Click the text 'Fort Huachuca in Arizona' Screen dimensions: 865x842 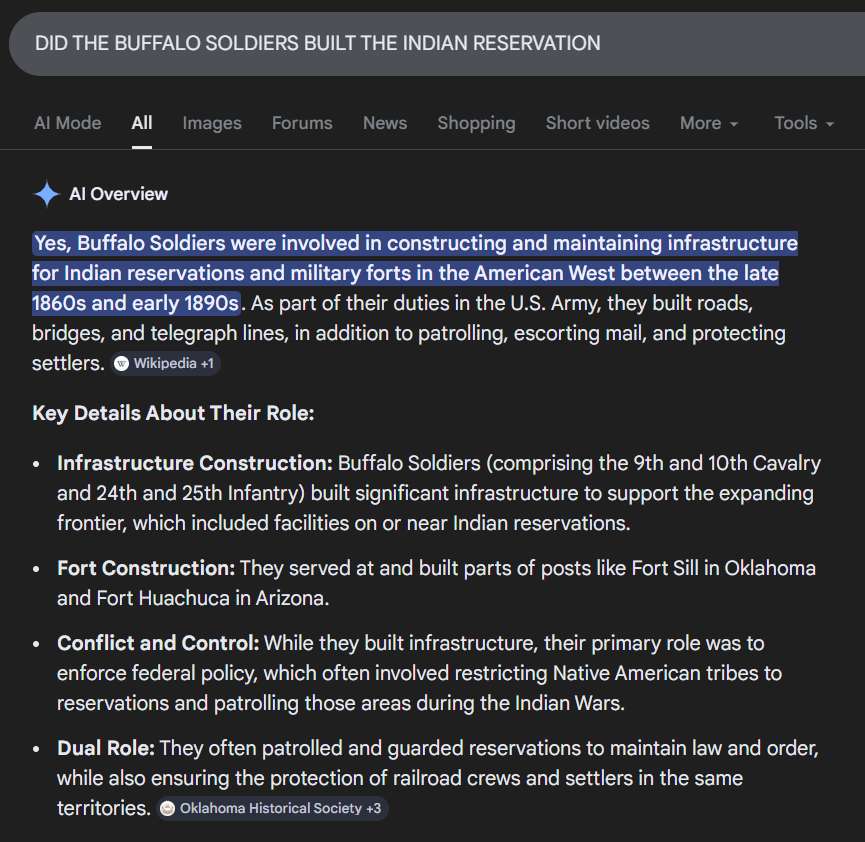coord(212,599)
